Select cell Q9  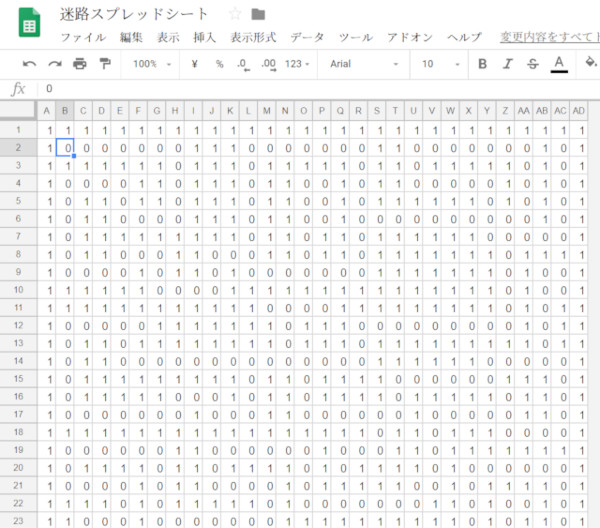tap(340, 272)
